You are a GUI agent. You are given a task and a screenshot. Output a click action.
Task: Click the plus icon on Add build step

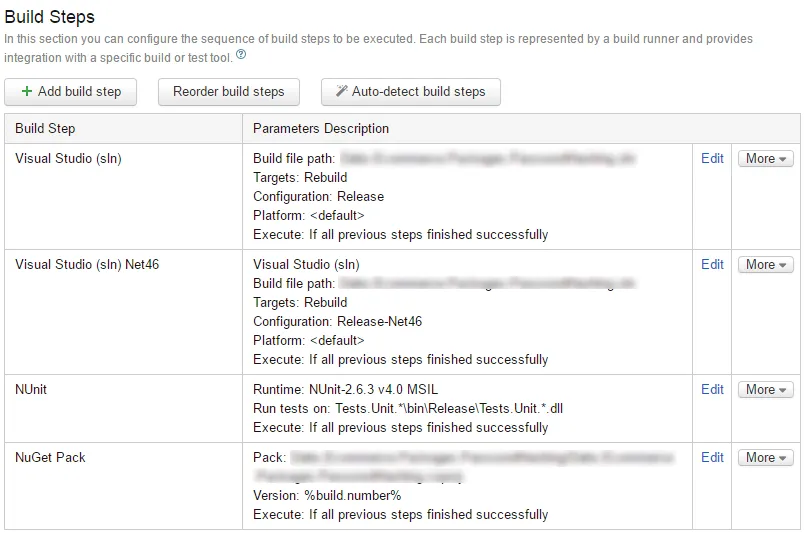click(x=27, y=91)
